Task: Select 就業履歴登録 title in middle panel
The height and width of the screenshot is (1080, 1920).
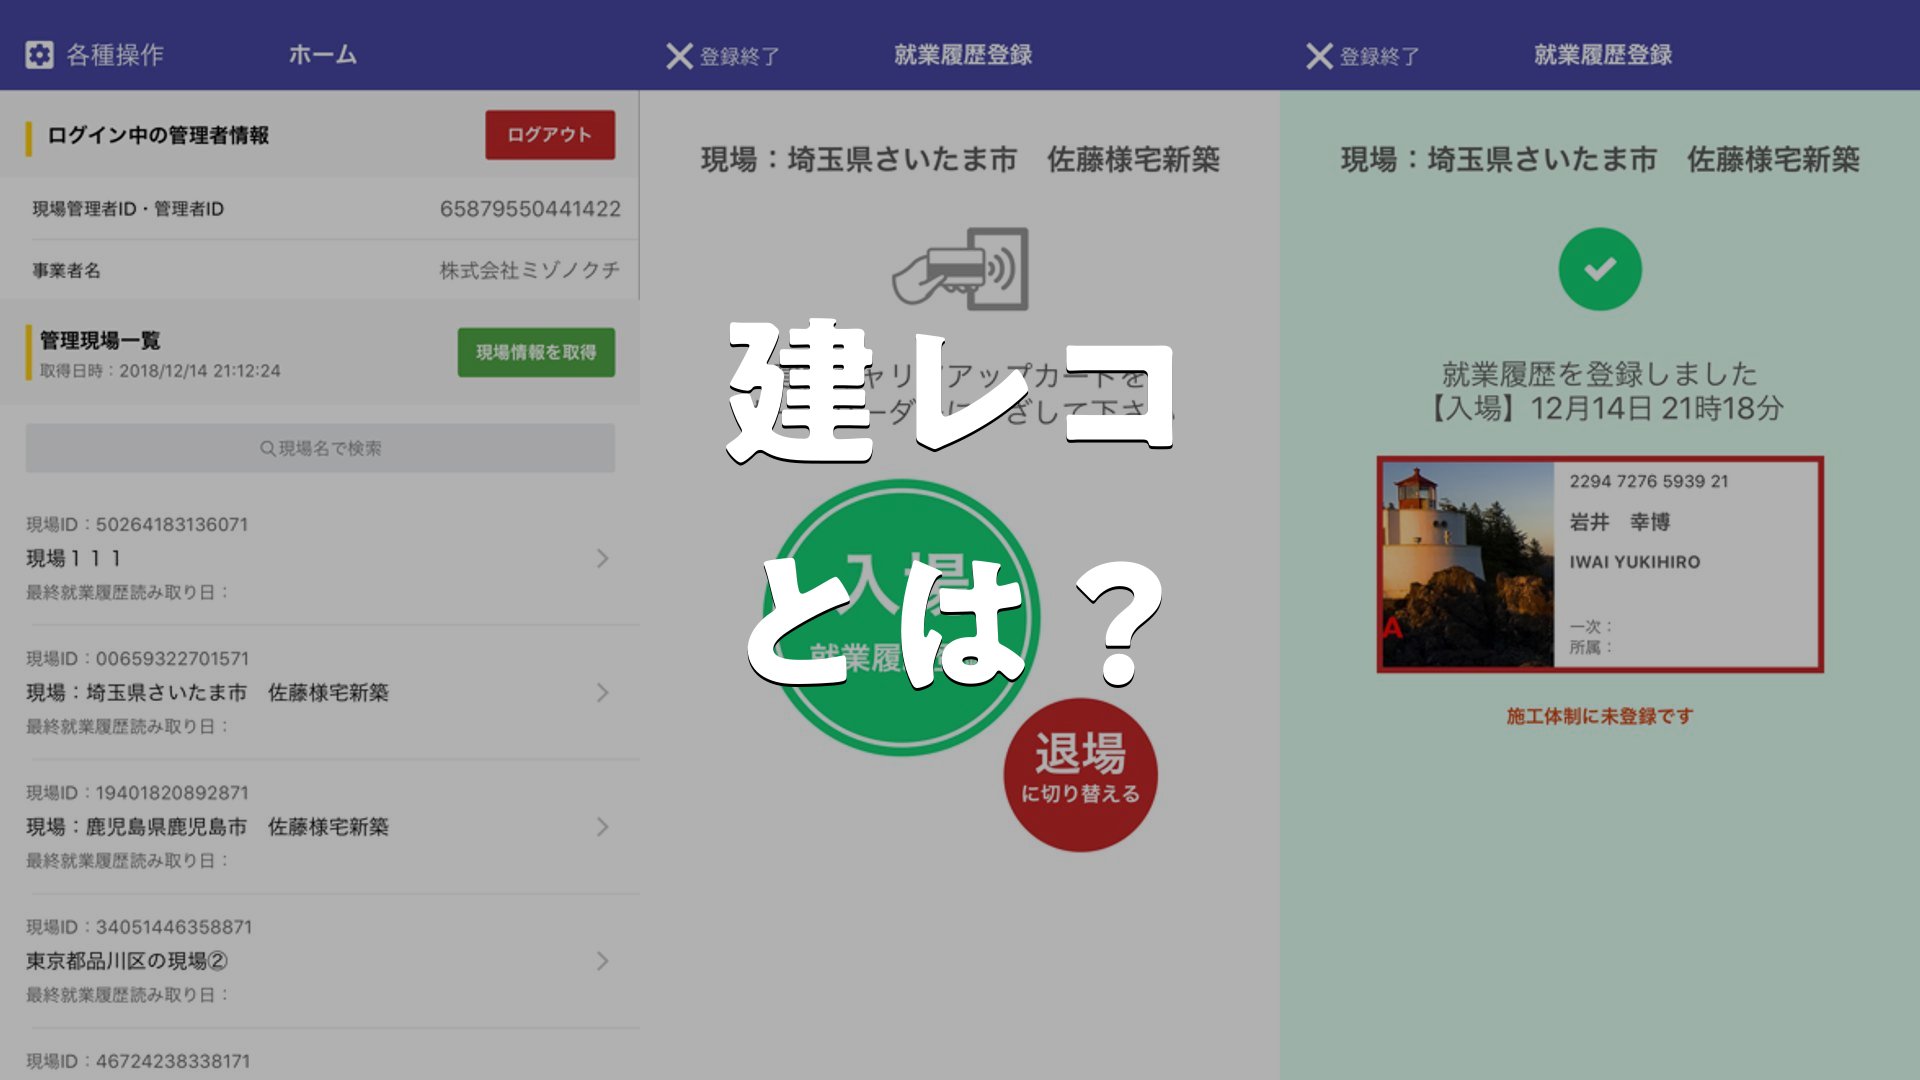Action: click(x=962, y=55)
